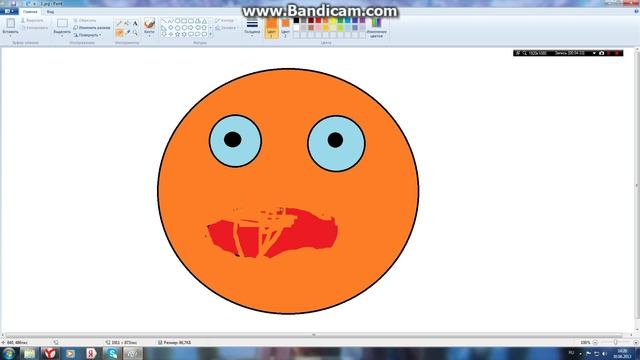This screenshot has width=640, height=360.
Task: Click the zoom out minus button
Action: pyautogui.click(x=595, y=342)
